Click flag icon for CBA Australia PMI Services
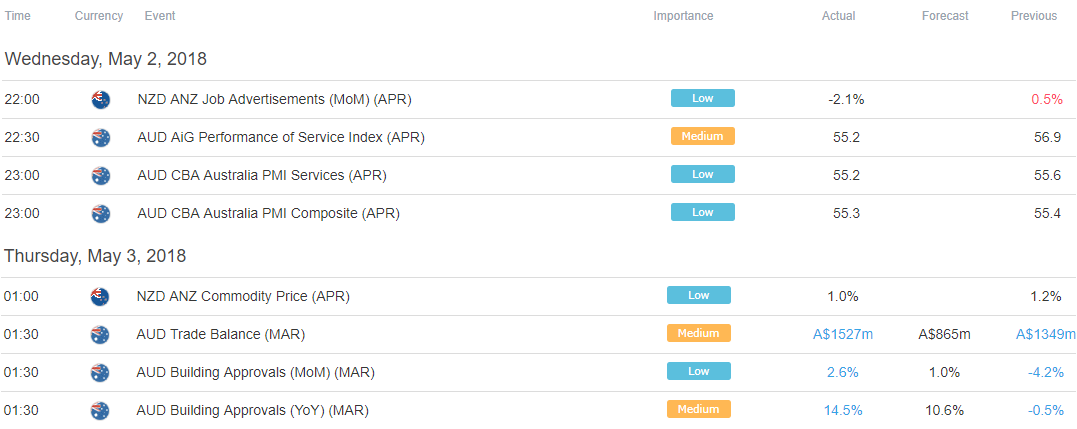 click(x=100, y=175)
